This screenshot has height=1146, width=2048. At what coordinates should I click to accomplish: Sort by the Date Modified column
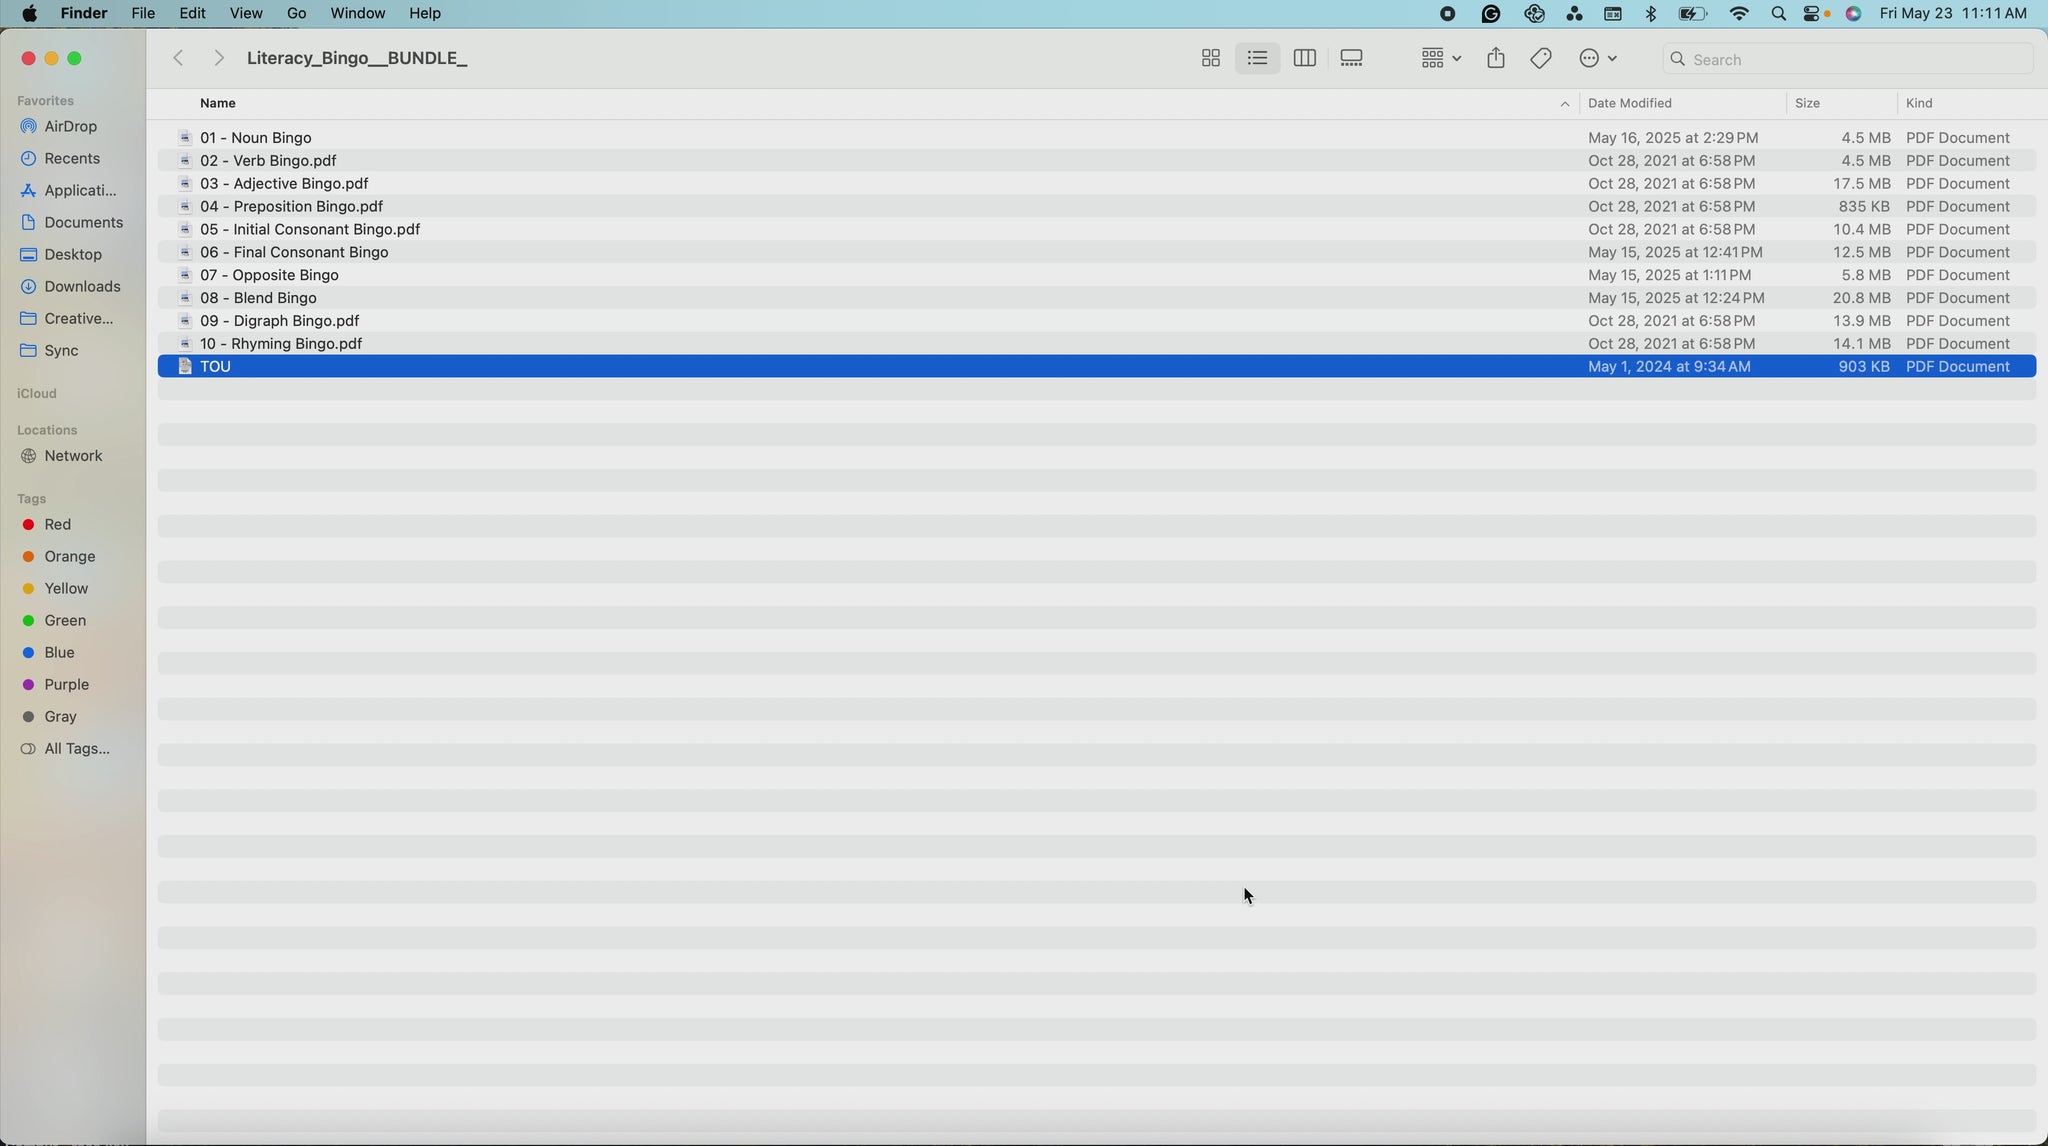[x=1630, y=104]
